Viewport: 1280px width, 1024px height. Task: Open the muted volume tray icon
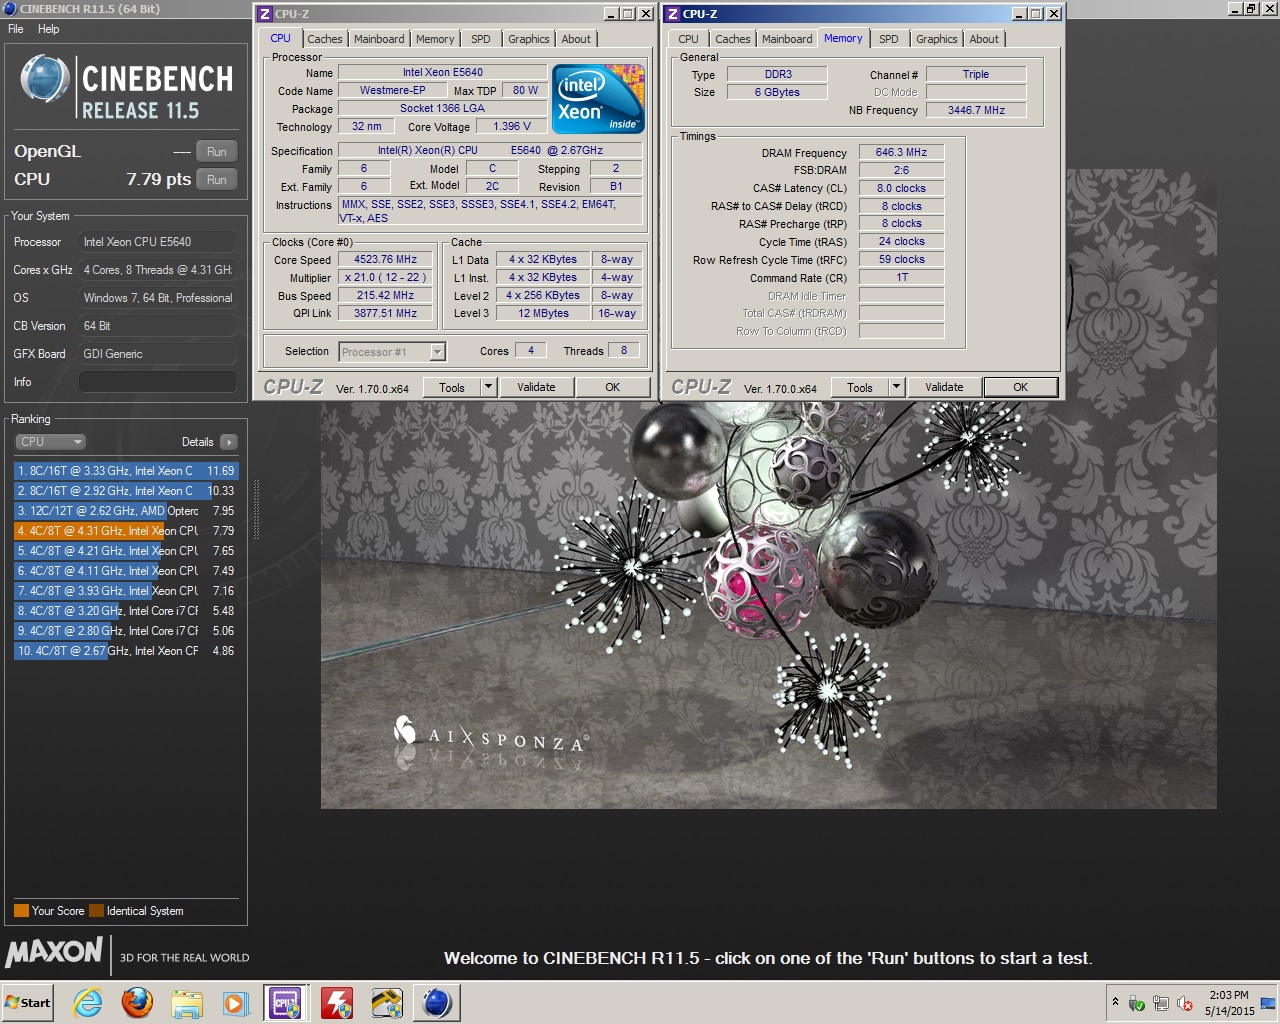(1185, 1003)
